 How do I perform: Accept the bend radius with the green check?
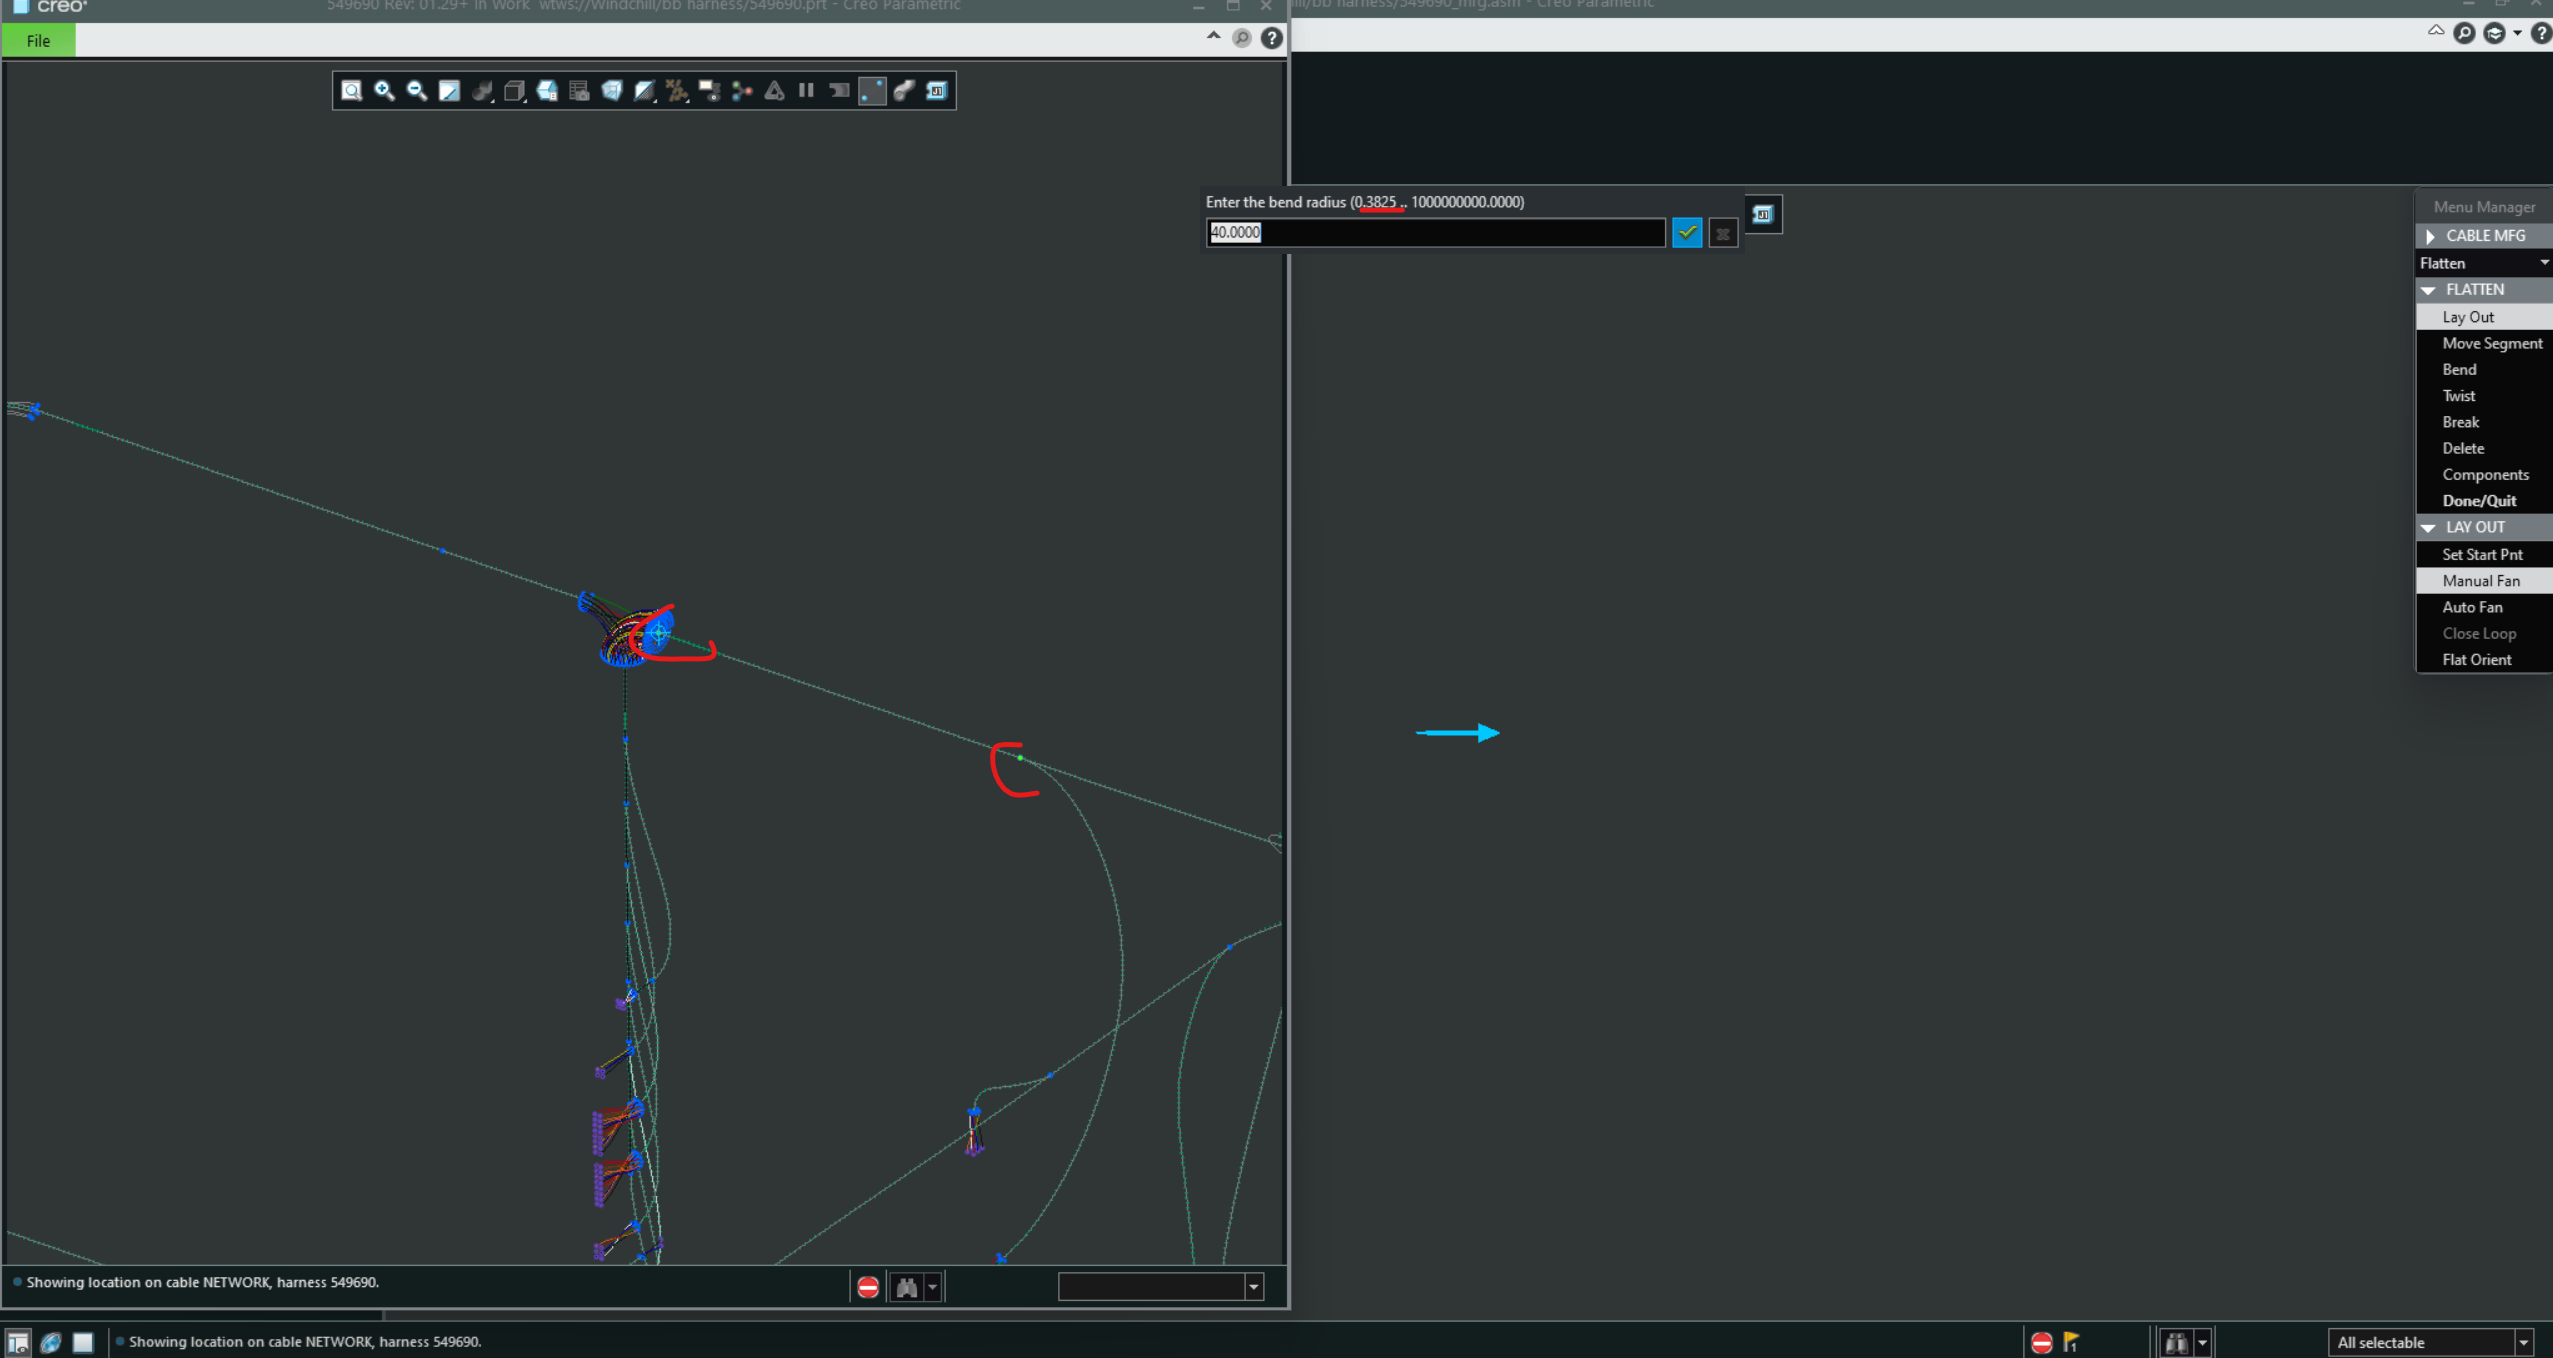click(x=1687, y=232)
